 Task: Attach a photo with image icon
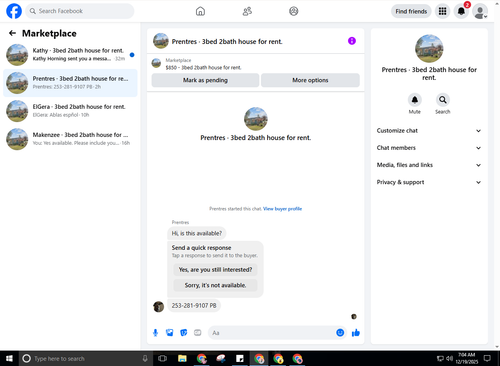pos(170,333)
